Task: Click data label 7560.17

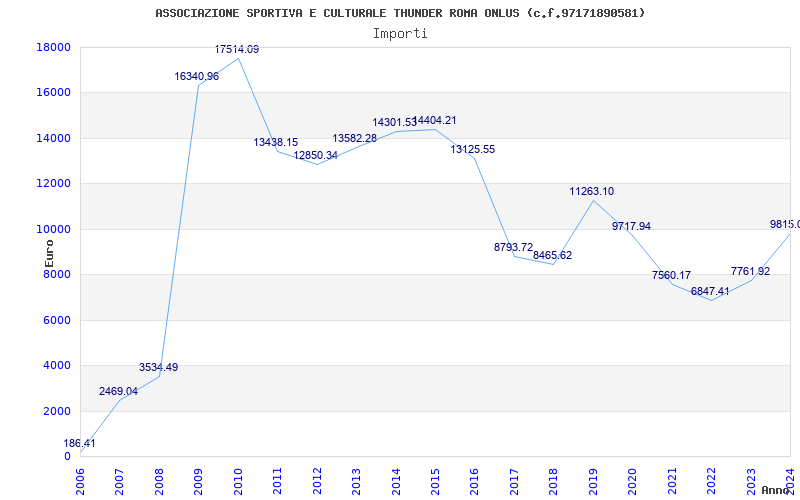Action: pyautogui.click(x=671, y=276)
